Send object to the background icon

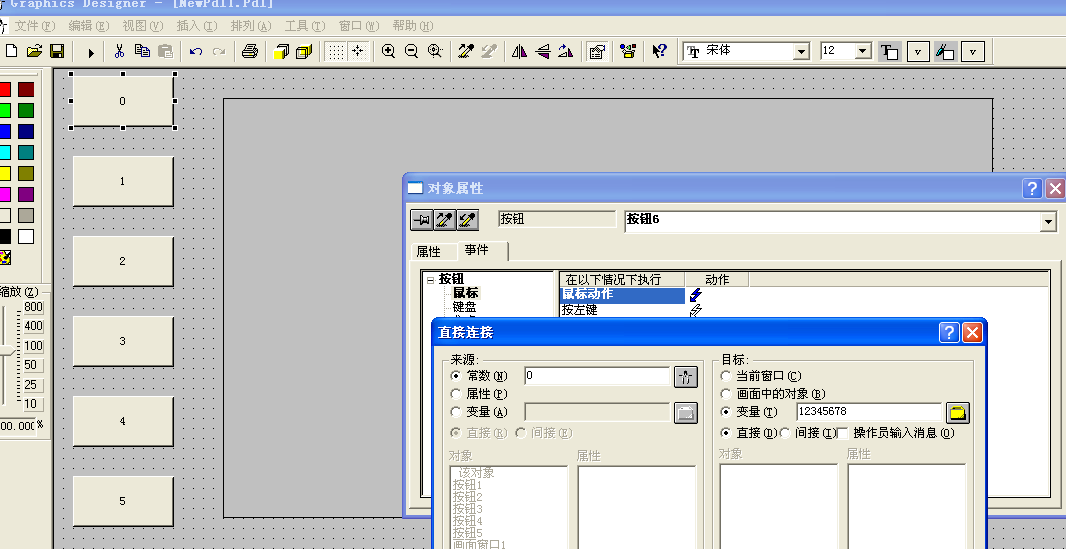(304, 52)
